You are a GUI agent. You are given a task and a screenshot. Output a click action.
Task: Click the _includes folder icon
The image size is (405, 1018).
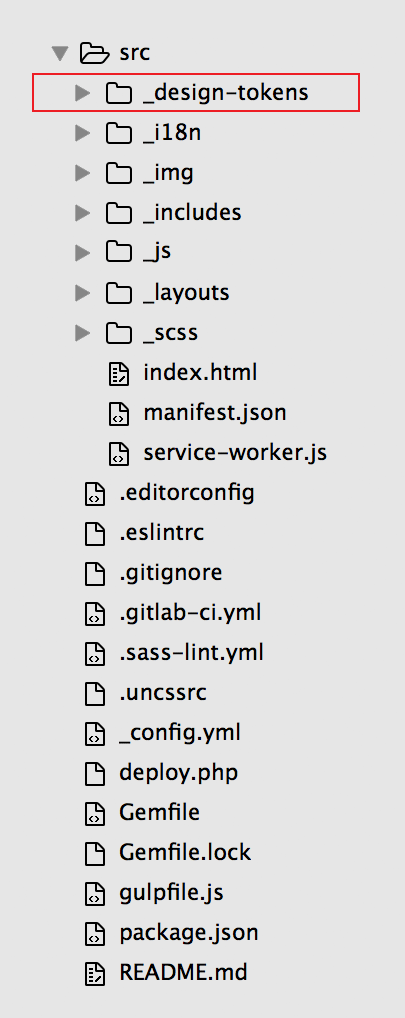pyautogui.click(x=118, y=213)
